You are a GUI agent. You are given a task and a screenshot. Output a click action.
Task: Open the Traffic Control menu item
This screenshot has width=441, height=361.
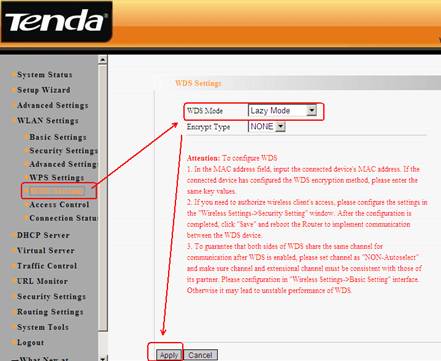pyautogui.click(x=47, y=266)
